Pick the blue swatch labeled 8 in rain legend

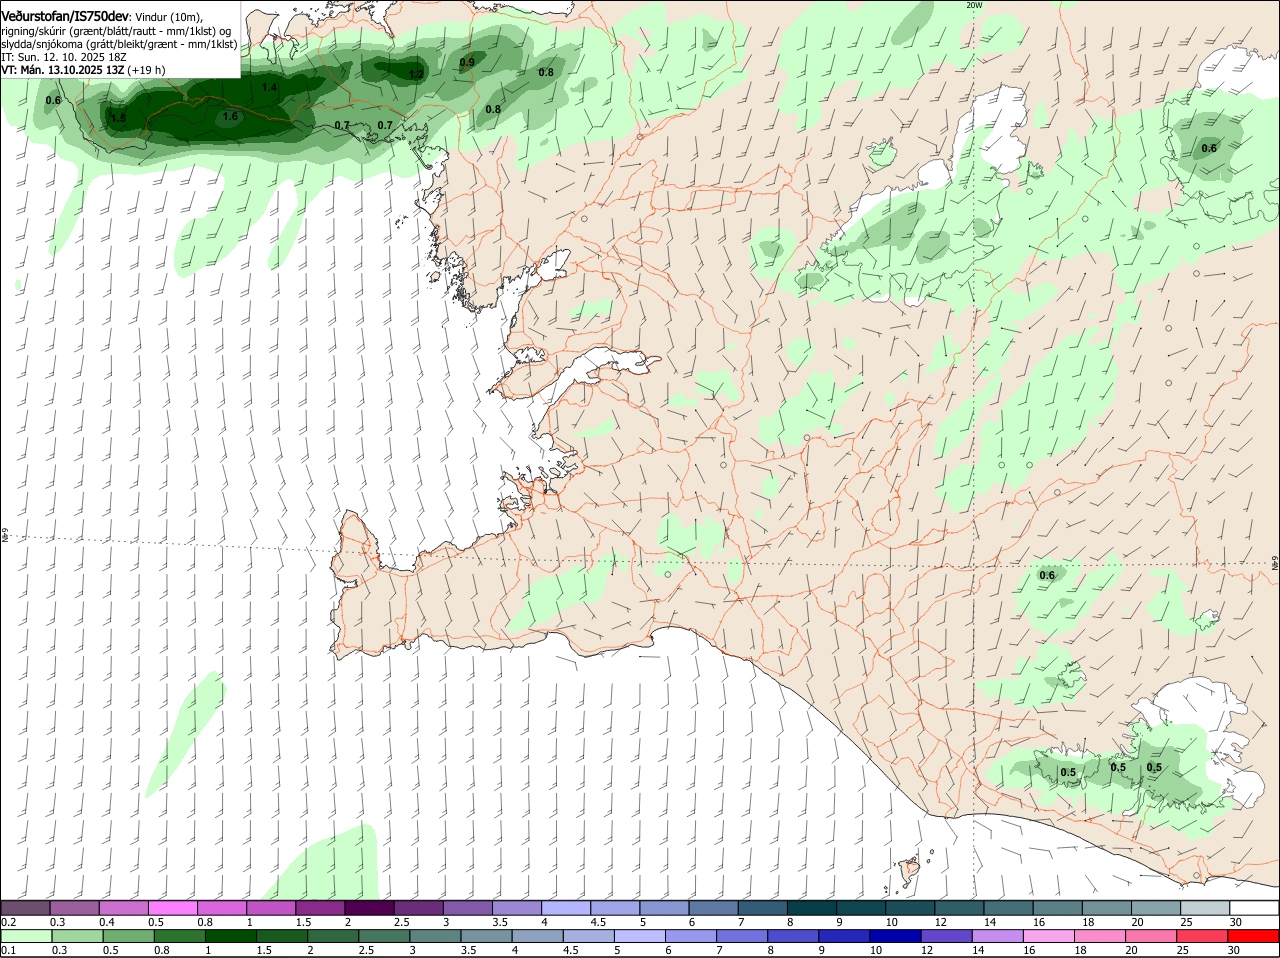(793, 936)
